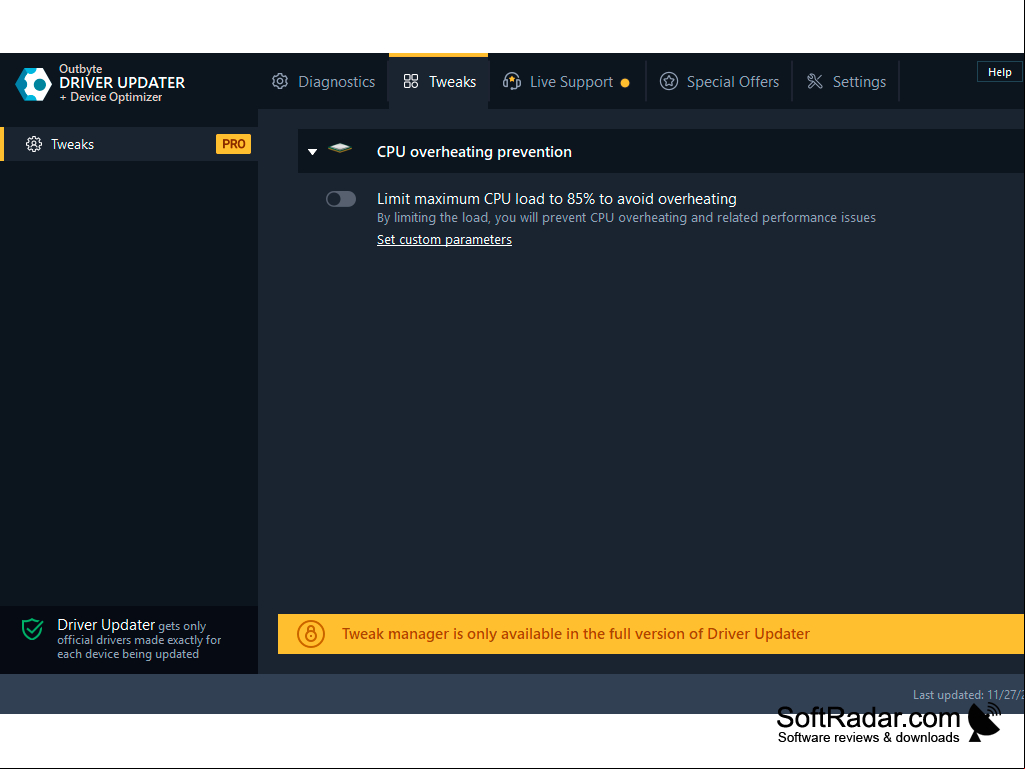Click the PRO badge next to Tweaks
Image resolution: width=1025 pixels, height=769 pixels.
(x=233, y=144)
